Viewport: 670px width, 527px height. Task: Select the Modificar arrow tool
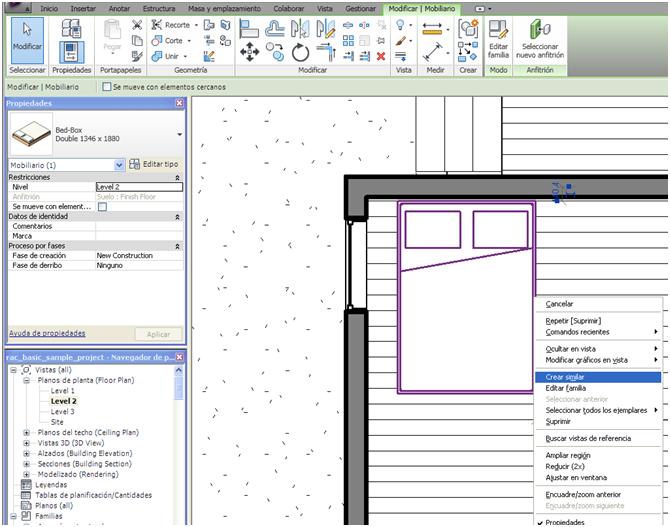(x=27, y=36)
